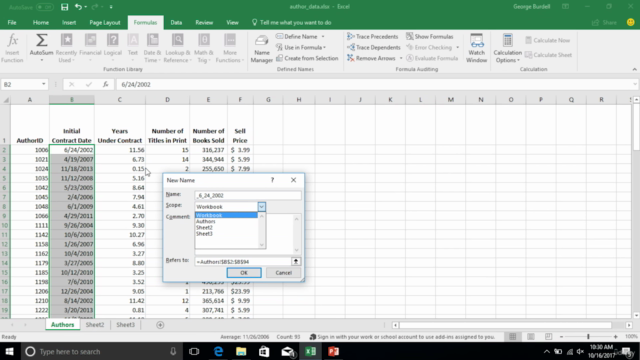Click Calculate Now
Image resolution: width=640 pixels, height=360 pixels.
pyautogui.click(x=547, y=40)
